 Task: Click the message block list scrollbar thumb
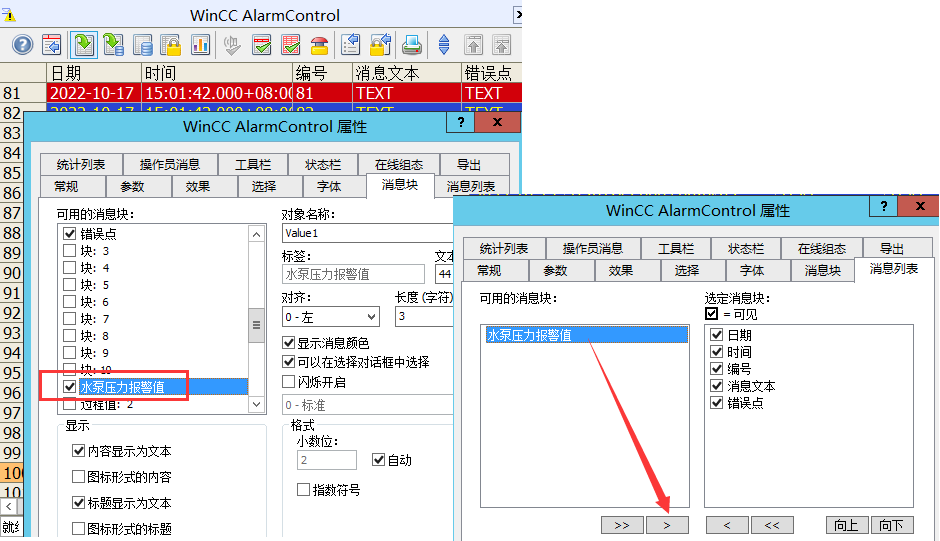pyautogui.click(x=257, y=325)
